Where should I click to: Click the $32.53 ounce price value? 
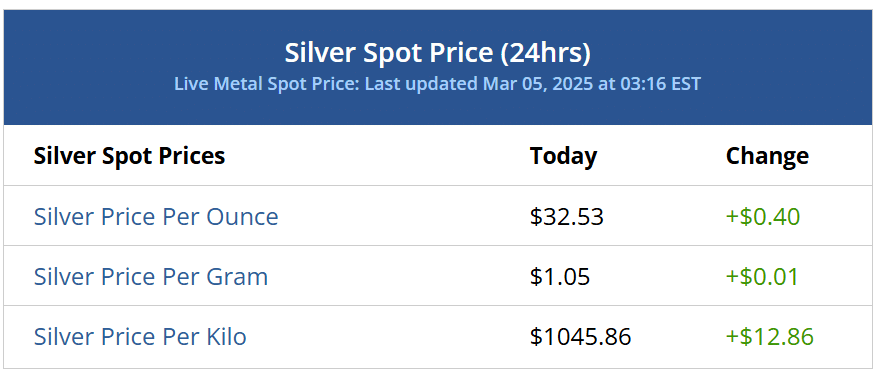click(567, 217)
